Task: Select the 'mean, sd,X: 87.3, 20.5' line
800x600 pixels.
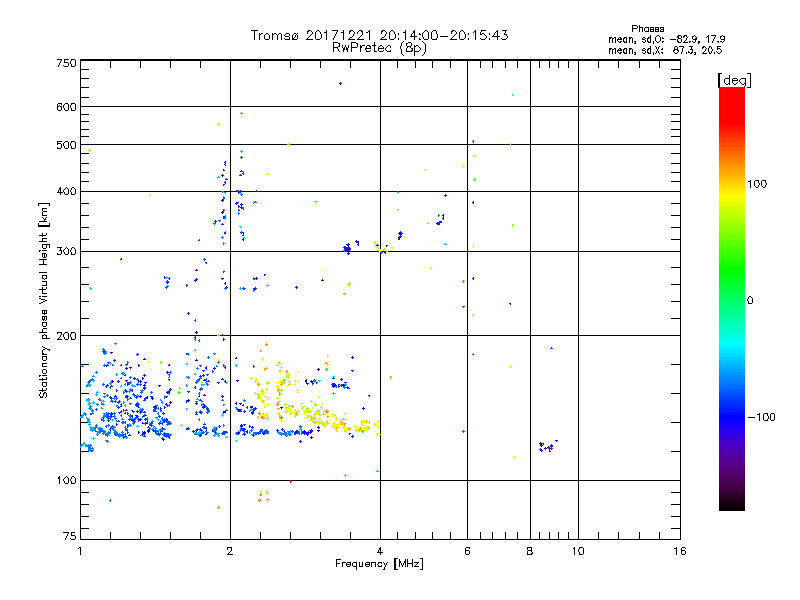Action: [x=665, y=50]
